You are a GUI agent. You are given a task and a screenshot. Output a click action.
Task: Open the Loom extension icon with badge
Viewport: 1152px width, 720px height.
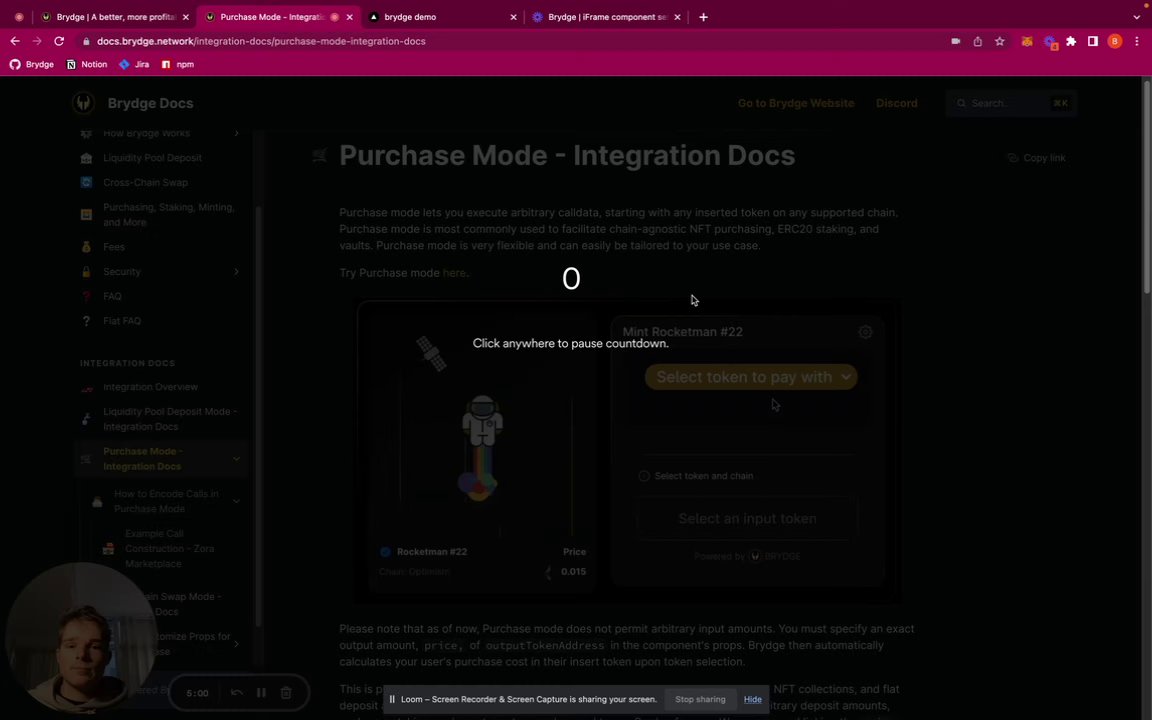point(1050,42)
